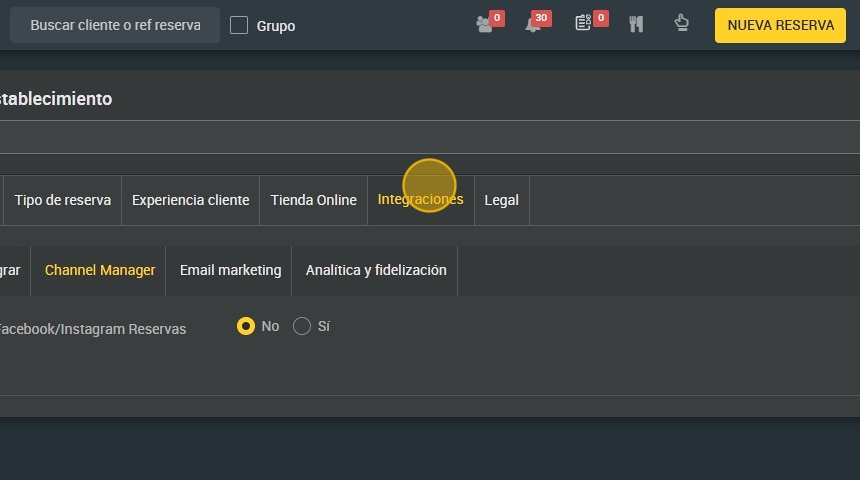Open the Legal tab
Screen dimensions: 860x480
pos(501,200)
